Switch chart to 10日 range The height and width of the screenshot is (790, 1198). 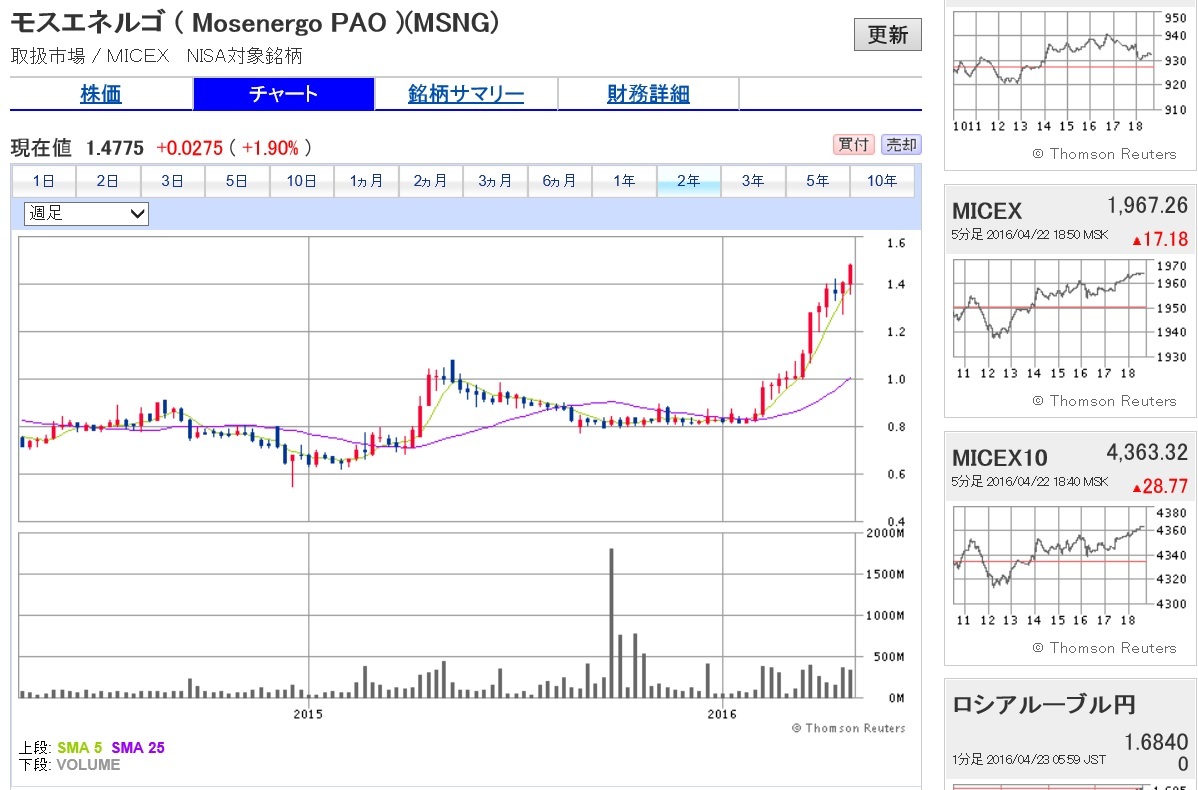pos(301,181)
